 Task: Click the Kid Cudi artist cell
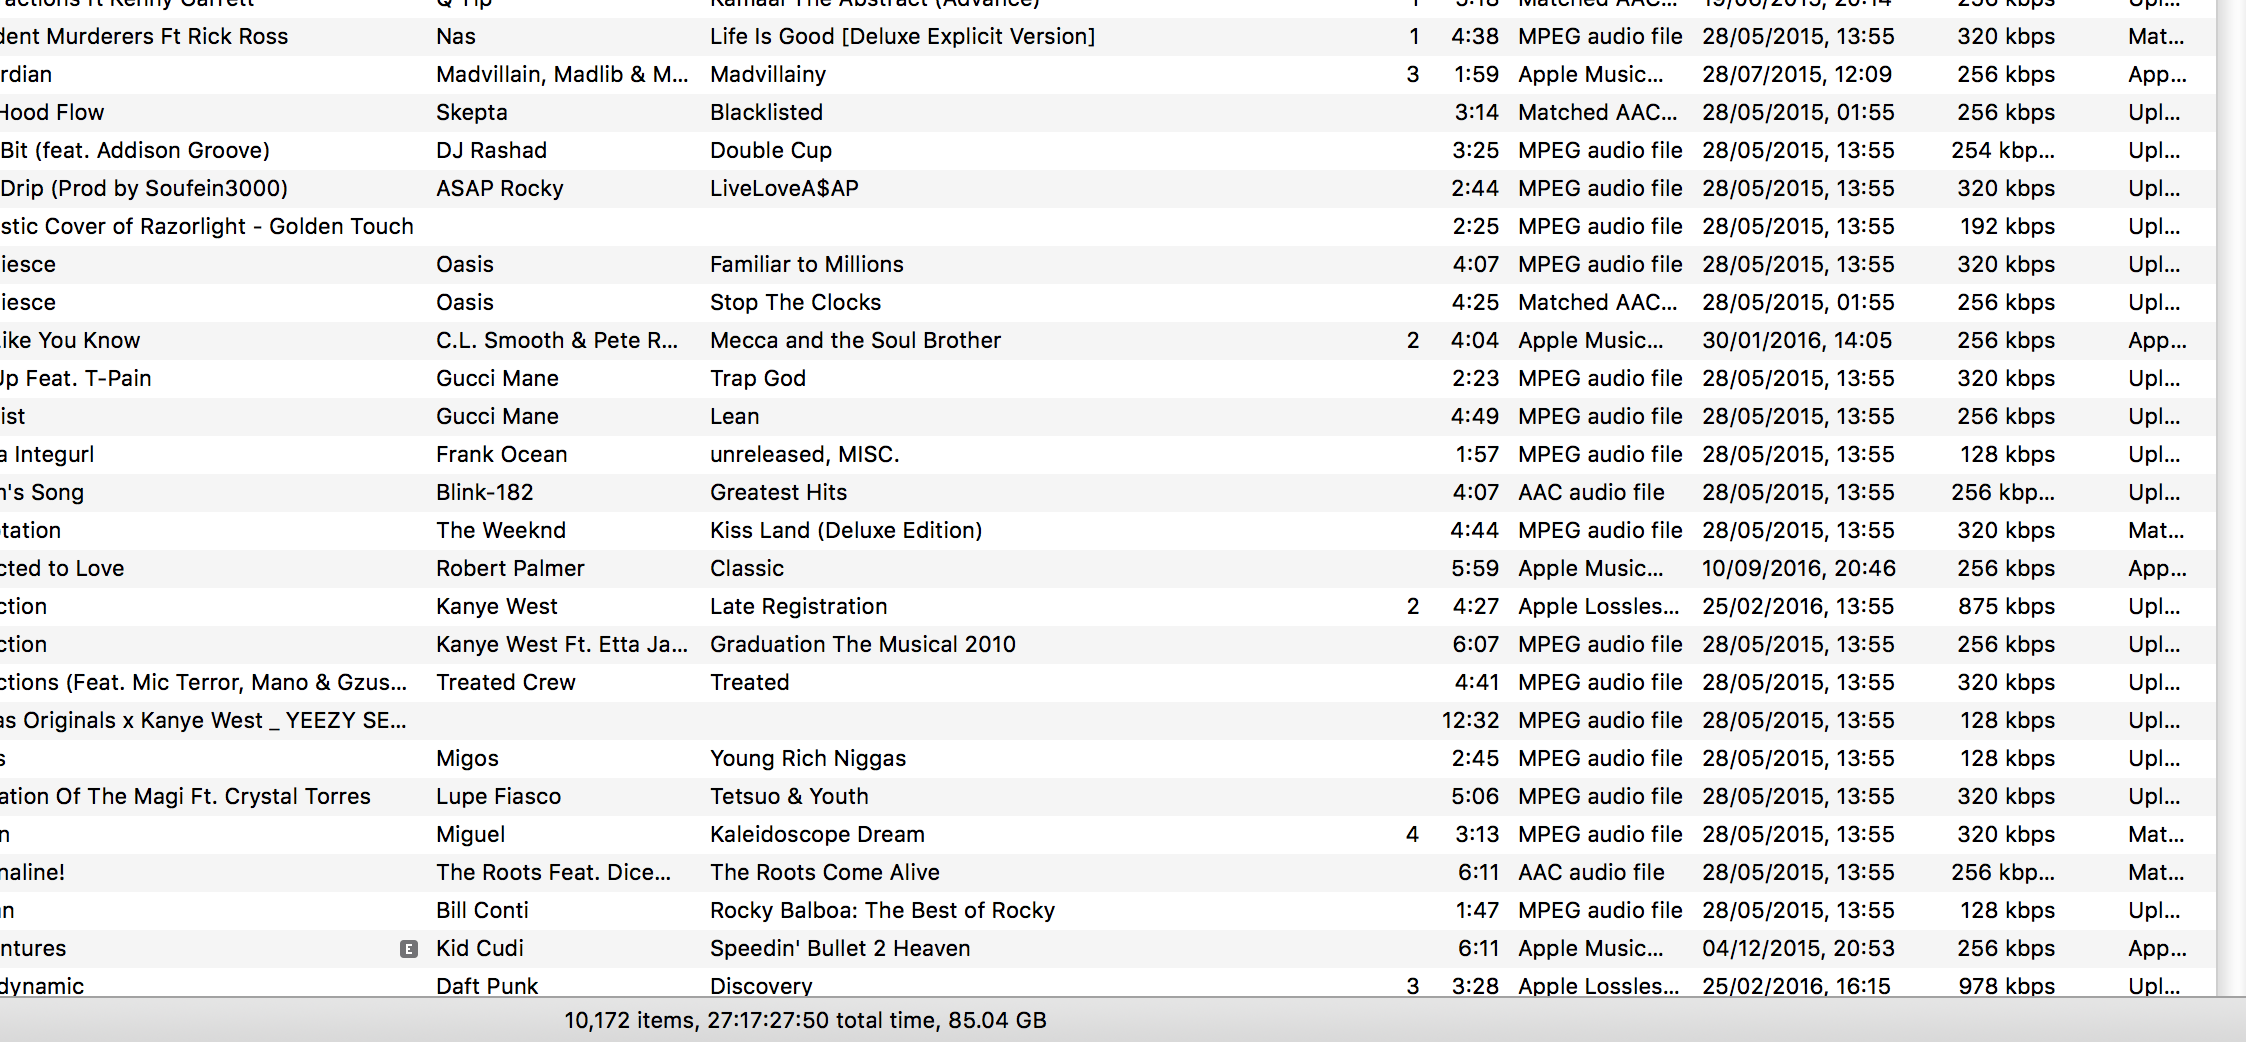click(480, 949)
